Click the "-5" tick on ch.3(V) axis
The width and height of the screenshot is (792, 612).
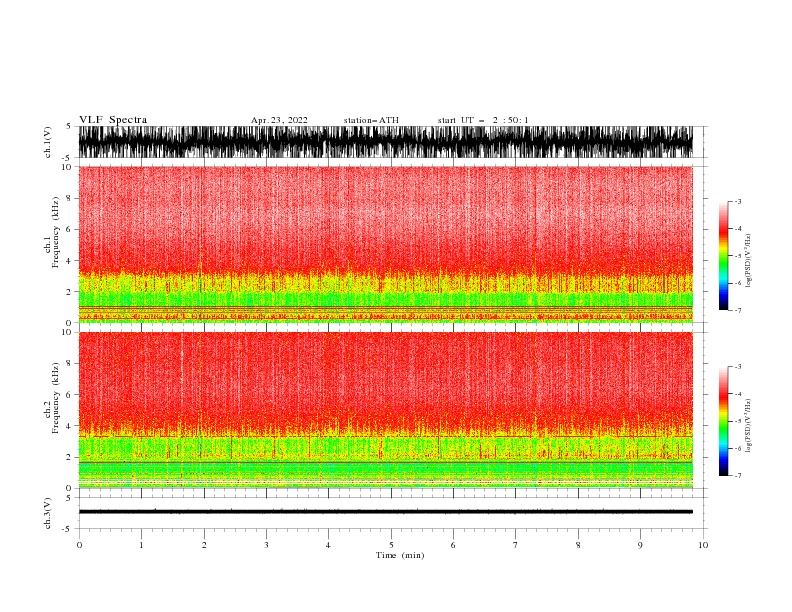pyautogui.click(x=68, y=529)
